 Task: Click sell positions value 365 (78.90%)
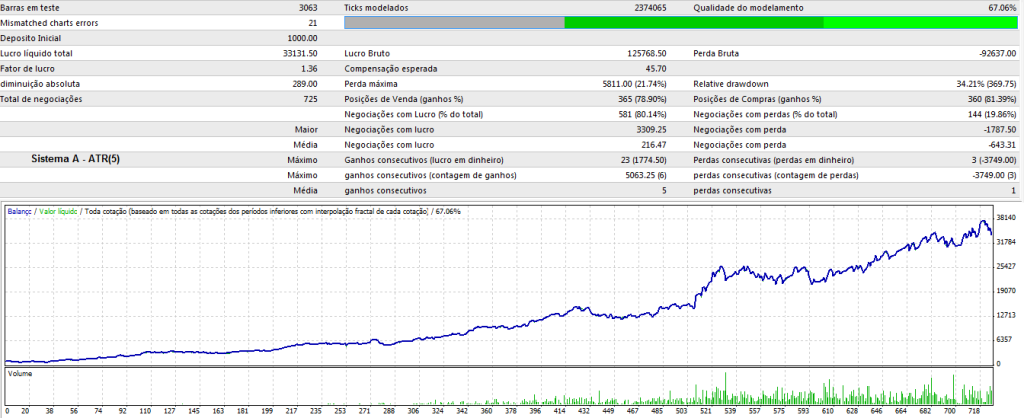[x=641, y=99]
